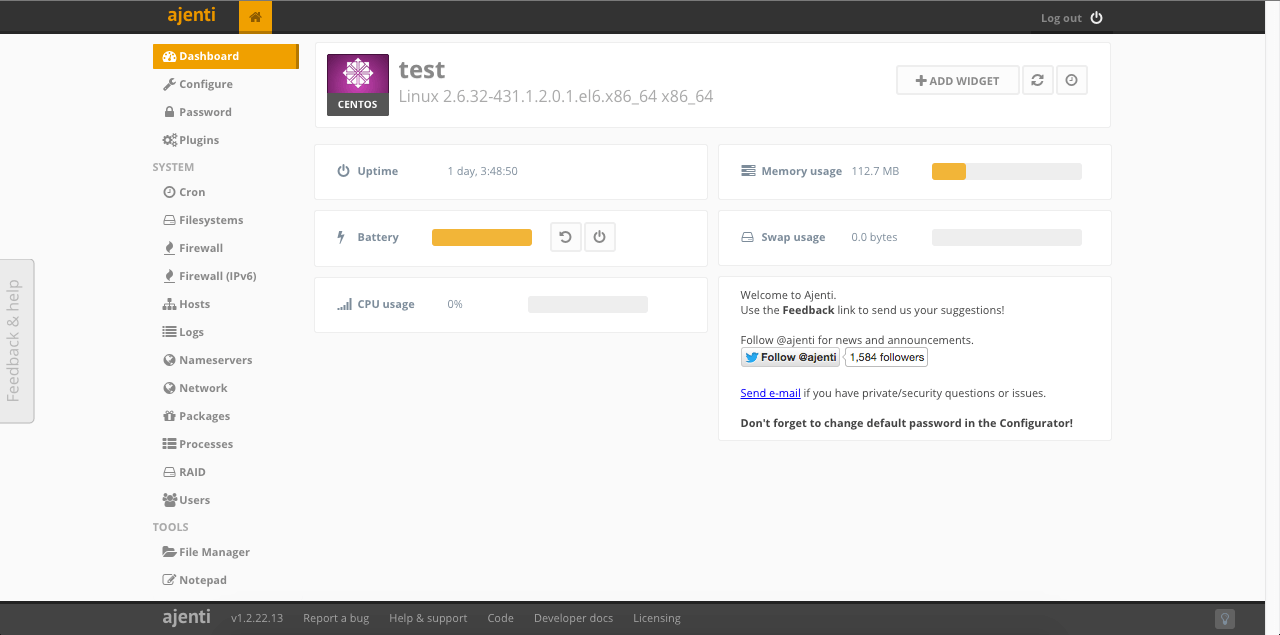
Task: Open the Feedback & help side tab
Action: coord(15,341)
